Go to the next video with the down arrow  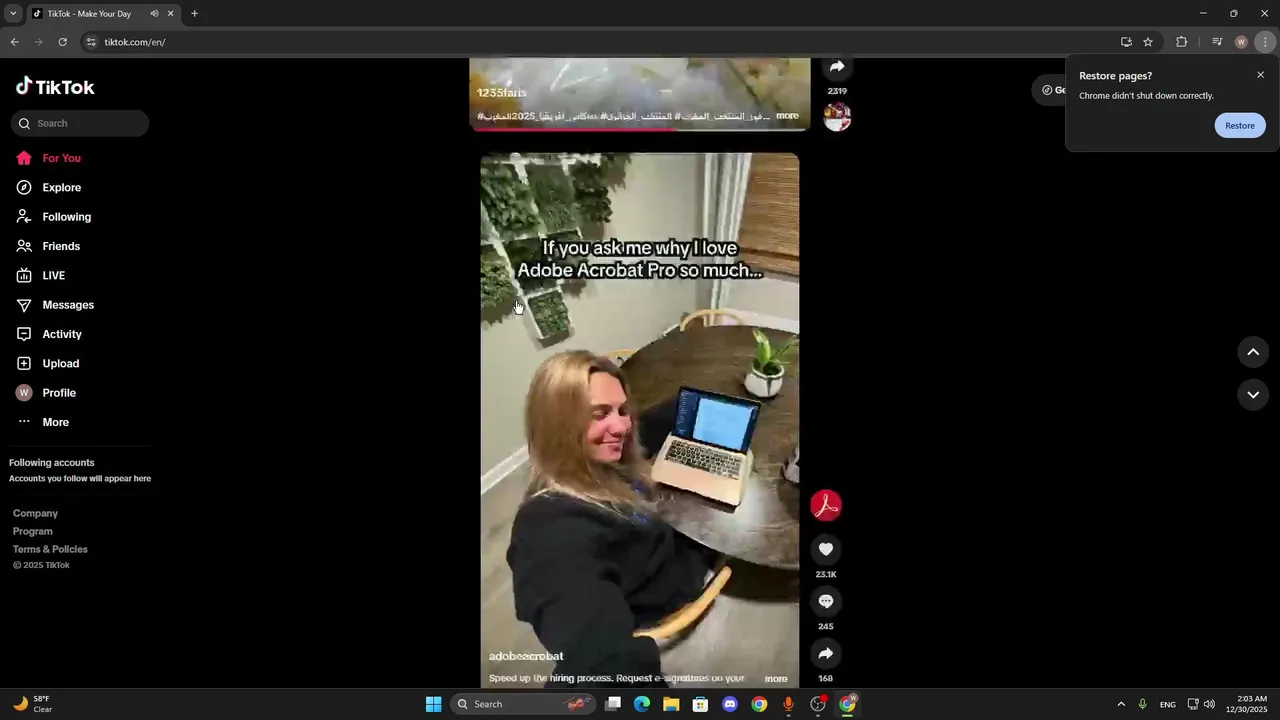pos(1253,395)
